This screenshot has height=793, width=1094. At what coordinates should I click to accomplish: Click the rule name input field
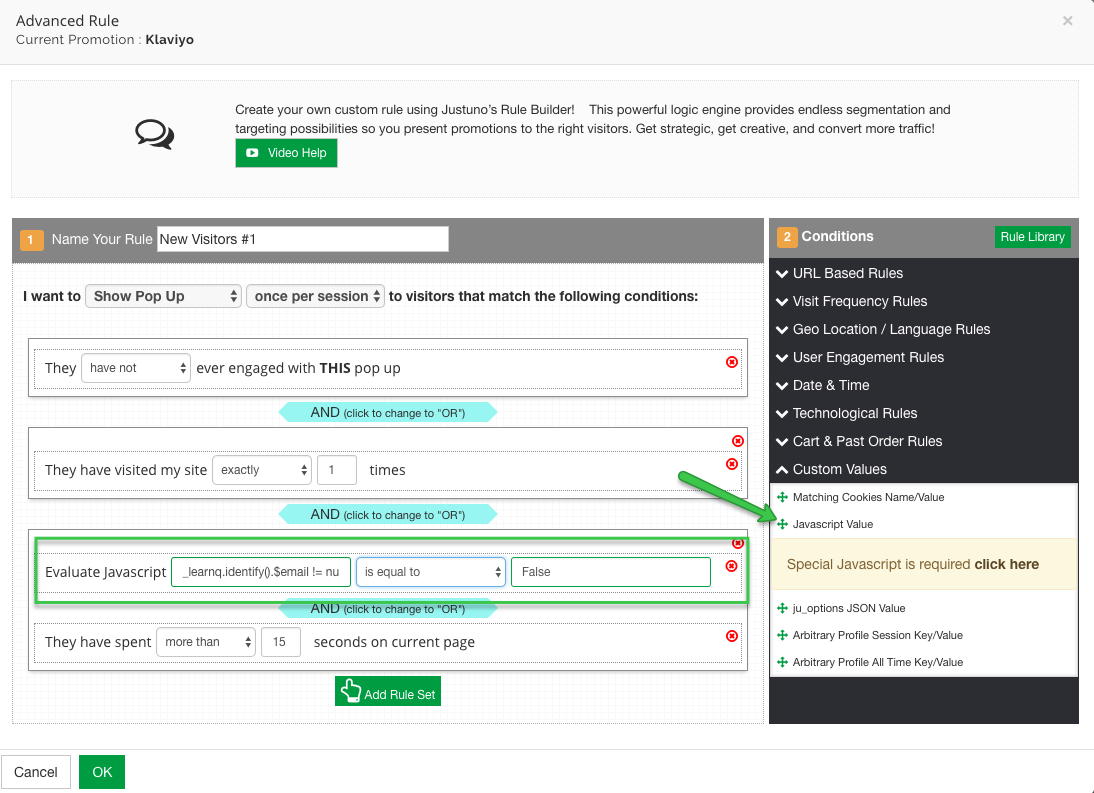point(303,239)
